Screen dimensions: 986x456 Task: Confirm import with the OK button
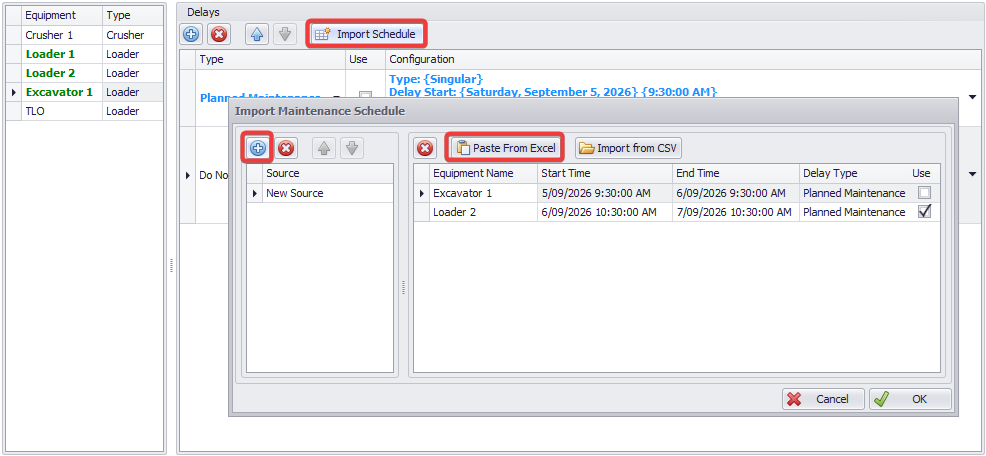[911, 399]
